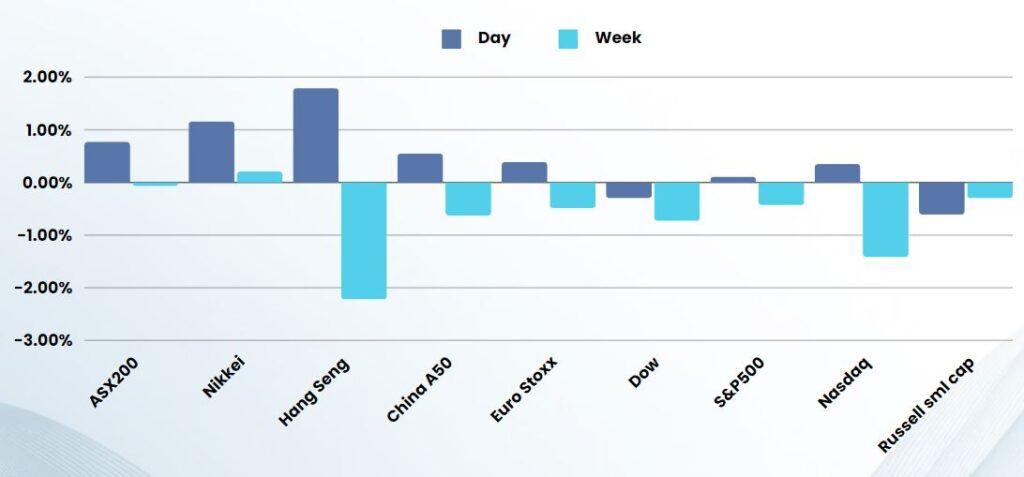
Task: Select the Dow Week bar
Action: click(x=676, y=201)
